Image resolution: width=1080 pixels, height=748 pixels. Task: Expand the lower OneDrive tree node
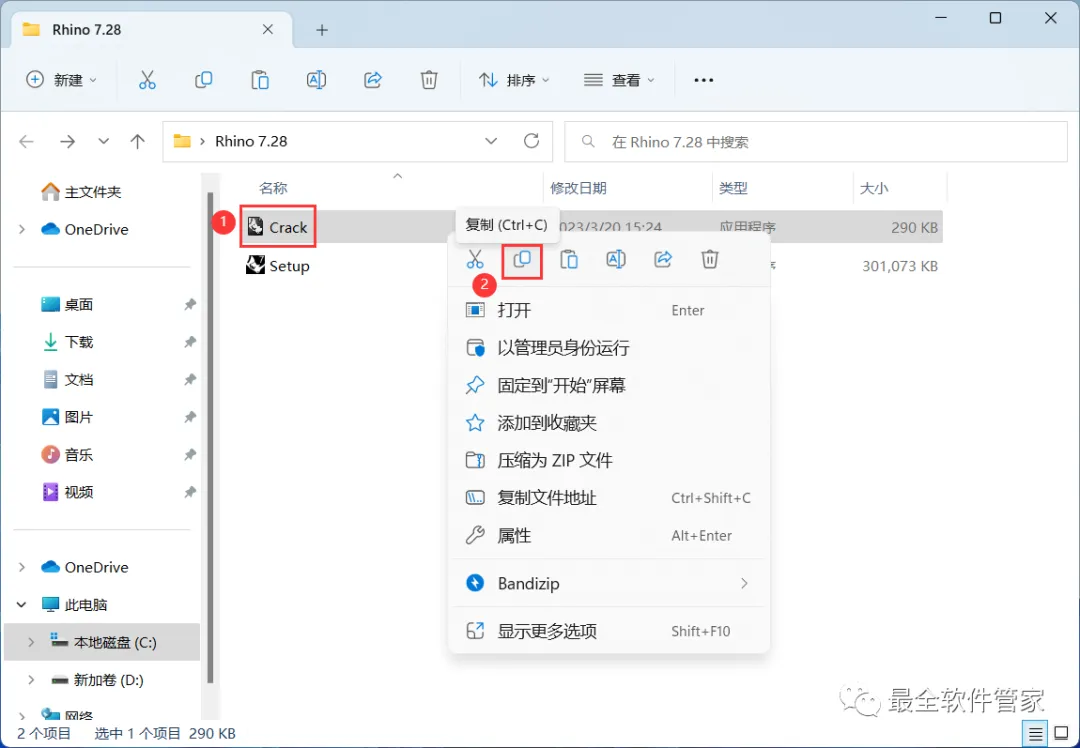point(22,567)
